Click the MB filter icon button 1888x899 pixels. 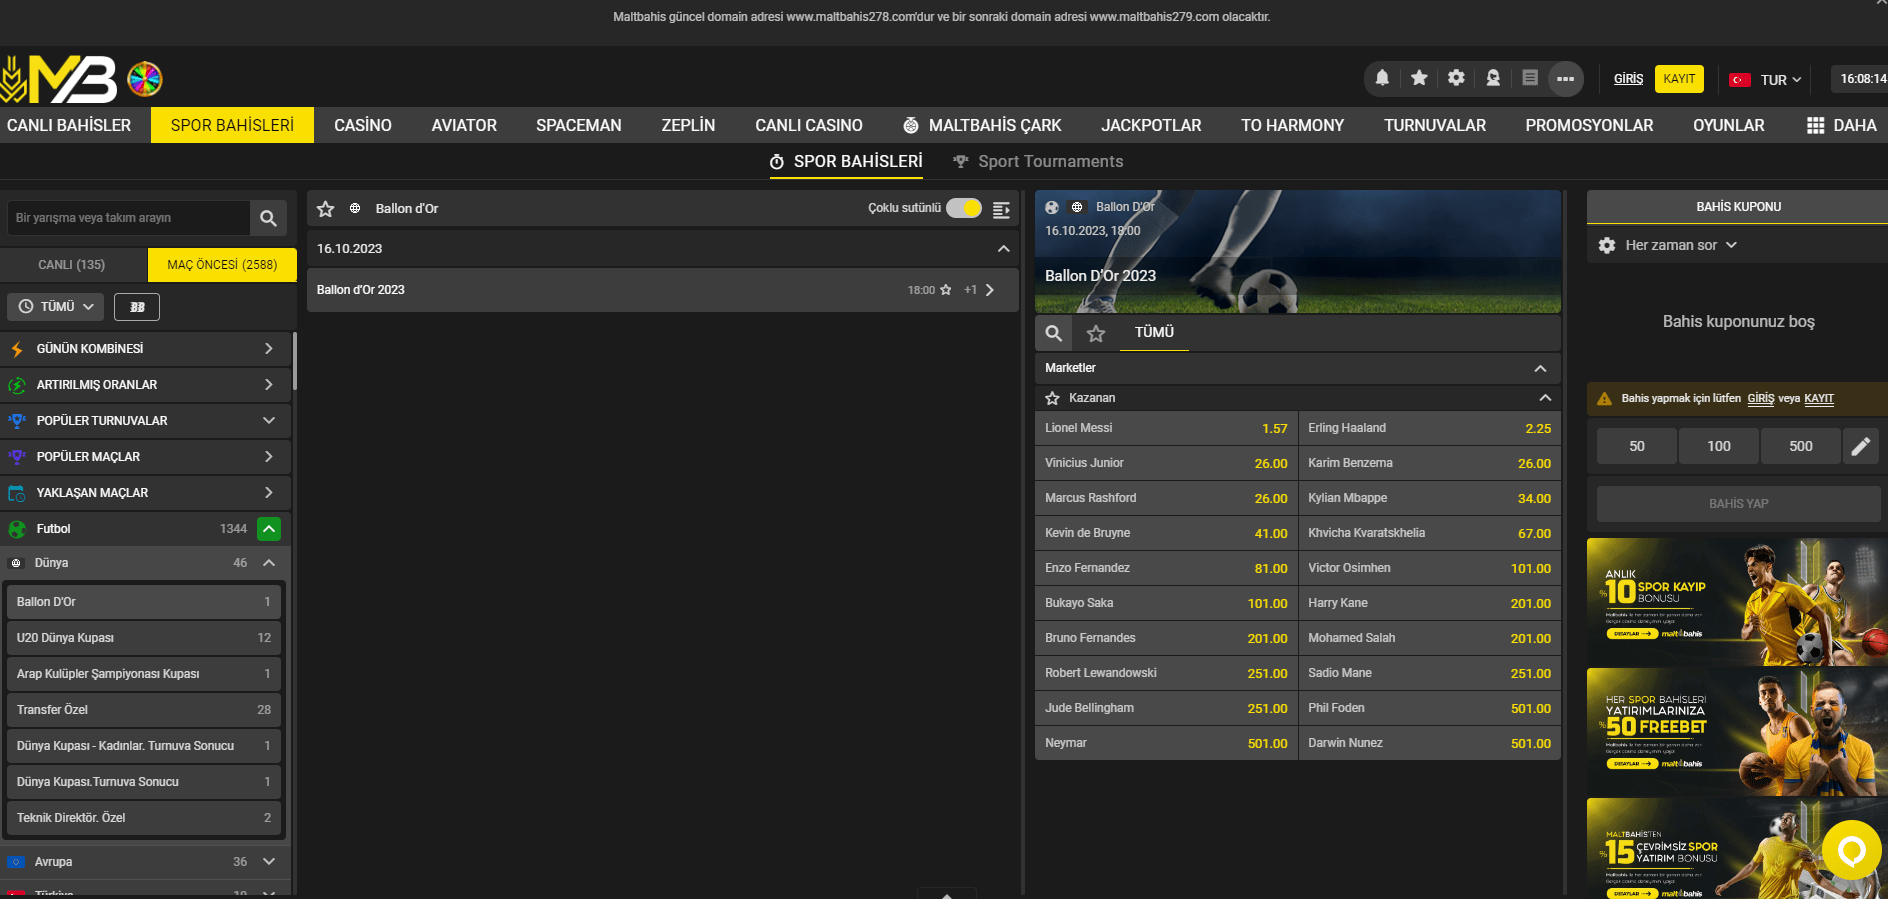[x=137, y=307]
